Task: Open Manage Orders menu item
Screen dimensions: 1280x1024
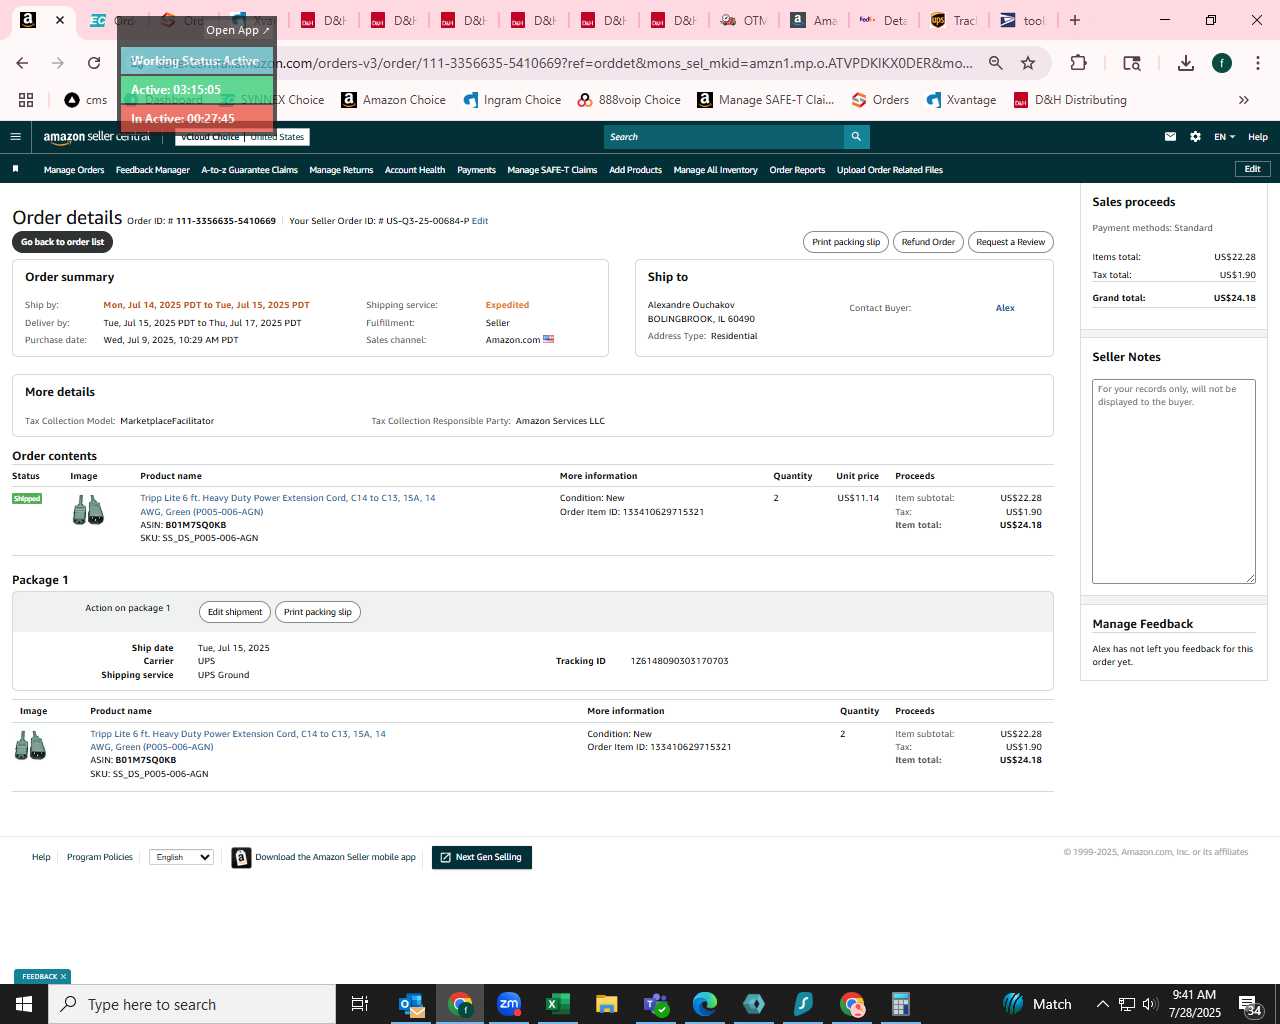Action: [74, 170]
